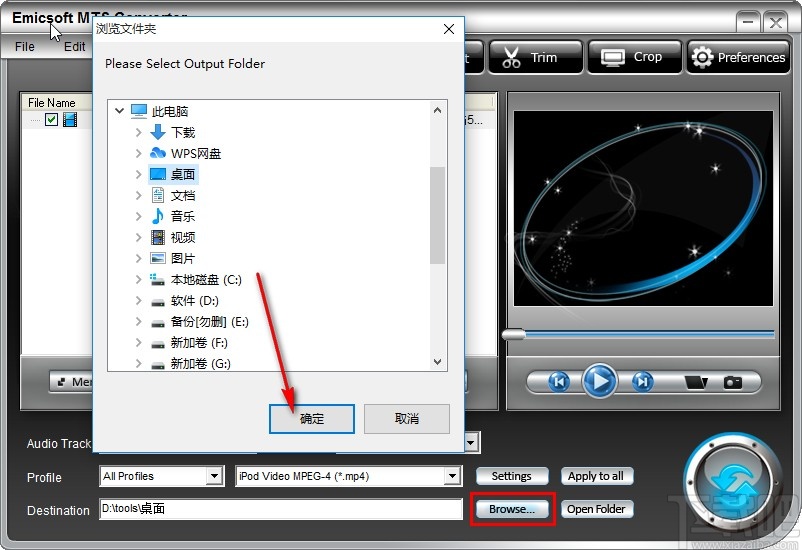
Task: Click the Open Folder button
Action: click(x=596, y=509)
